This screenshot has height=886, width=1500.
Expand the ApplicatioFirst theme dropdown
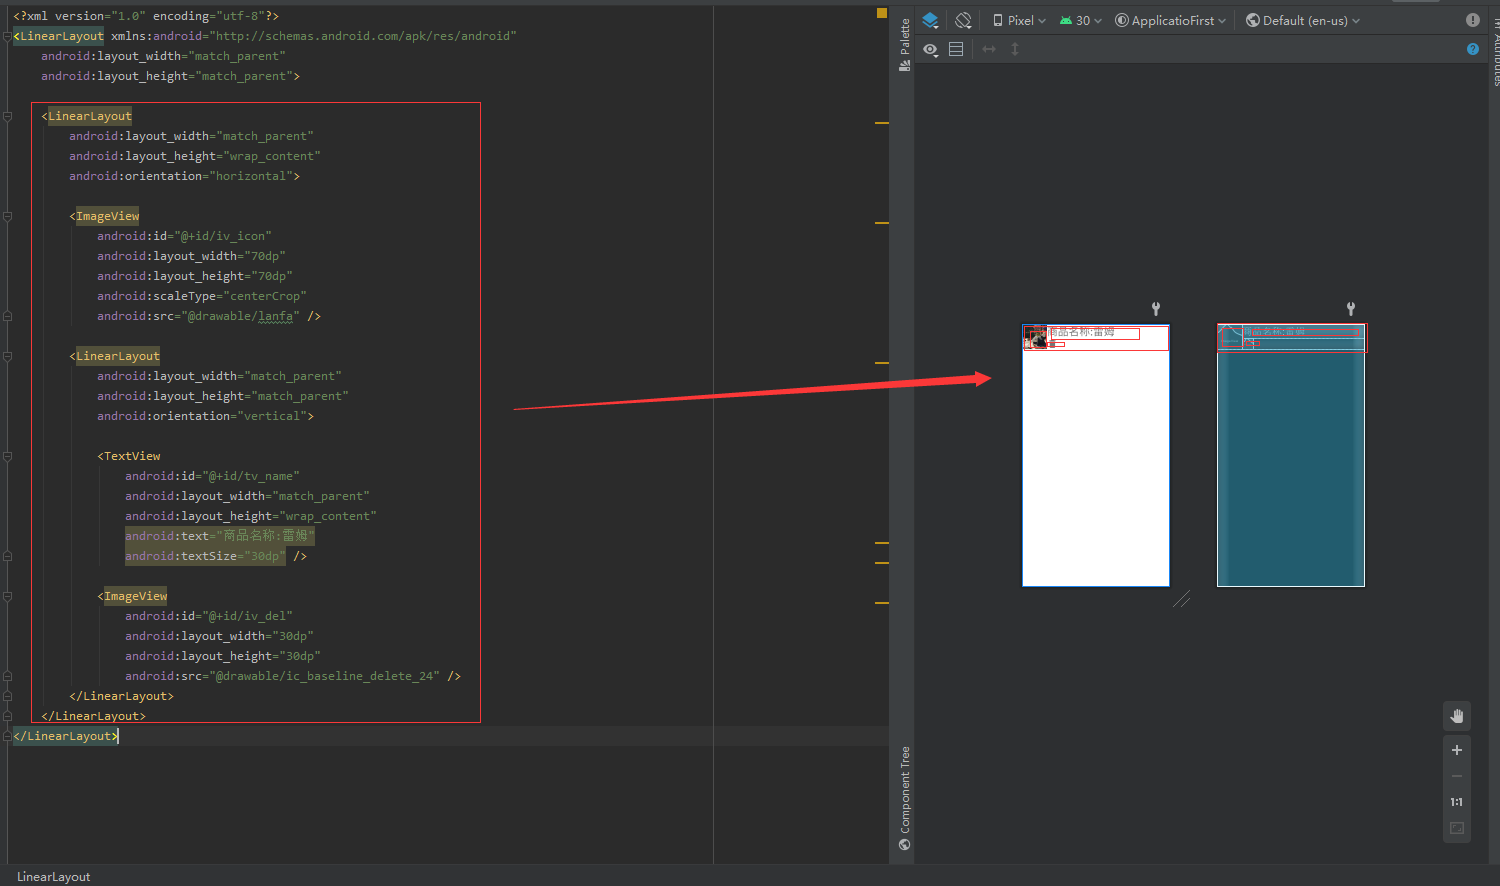(x=1171, y=20)
